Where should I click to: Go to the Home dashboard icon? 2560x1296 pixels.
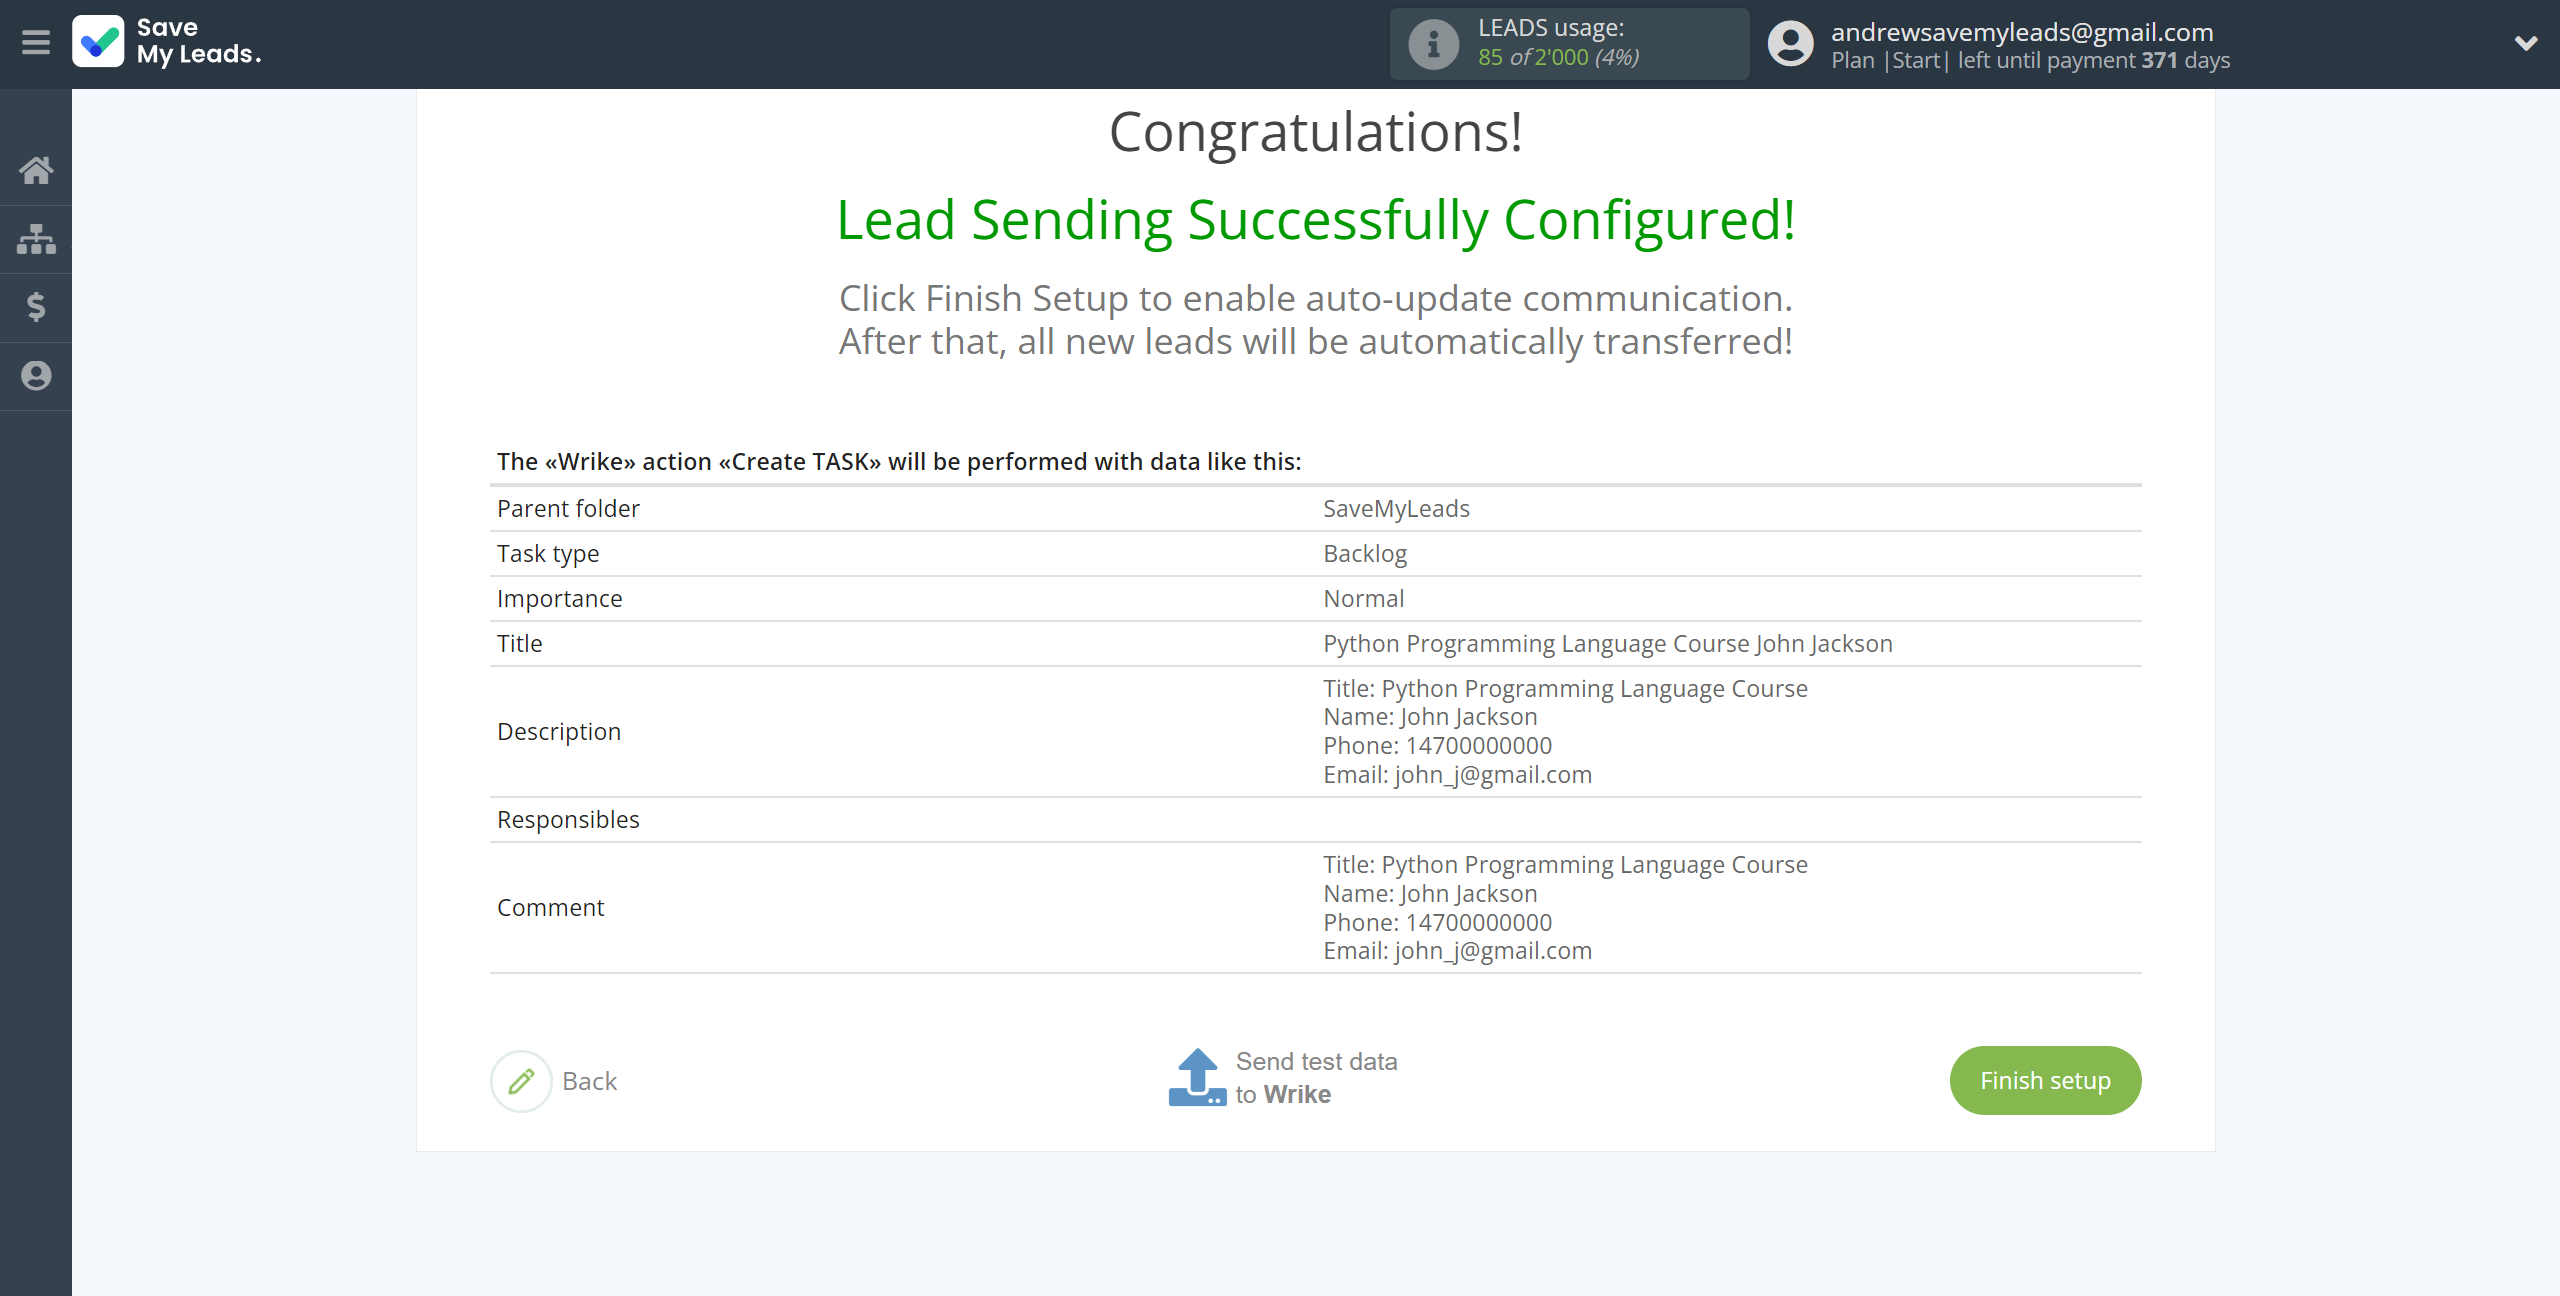[x=36, y=170]
